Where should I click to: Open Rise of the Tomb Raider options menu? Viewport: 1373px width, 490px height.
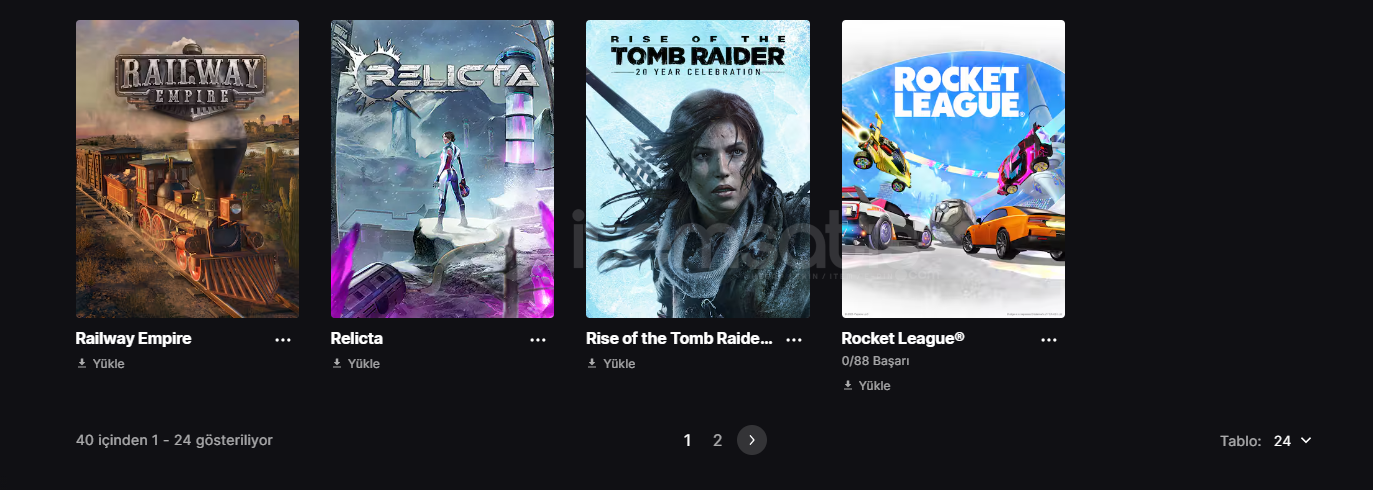point(794,340)
